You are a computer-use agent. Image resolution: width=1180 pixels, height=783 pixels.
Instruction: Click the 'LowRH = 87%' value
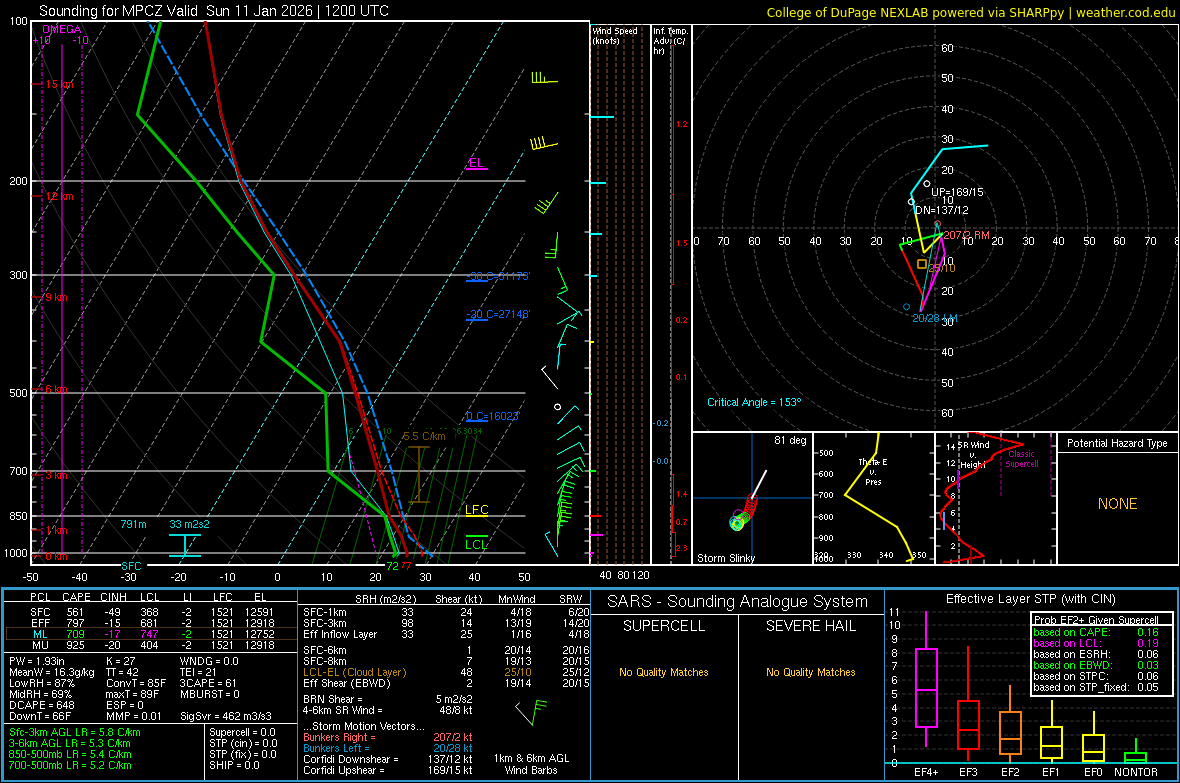tap(41, 683)
